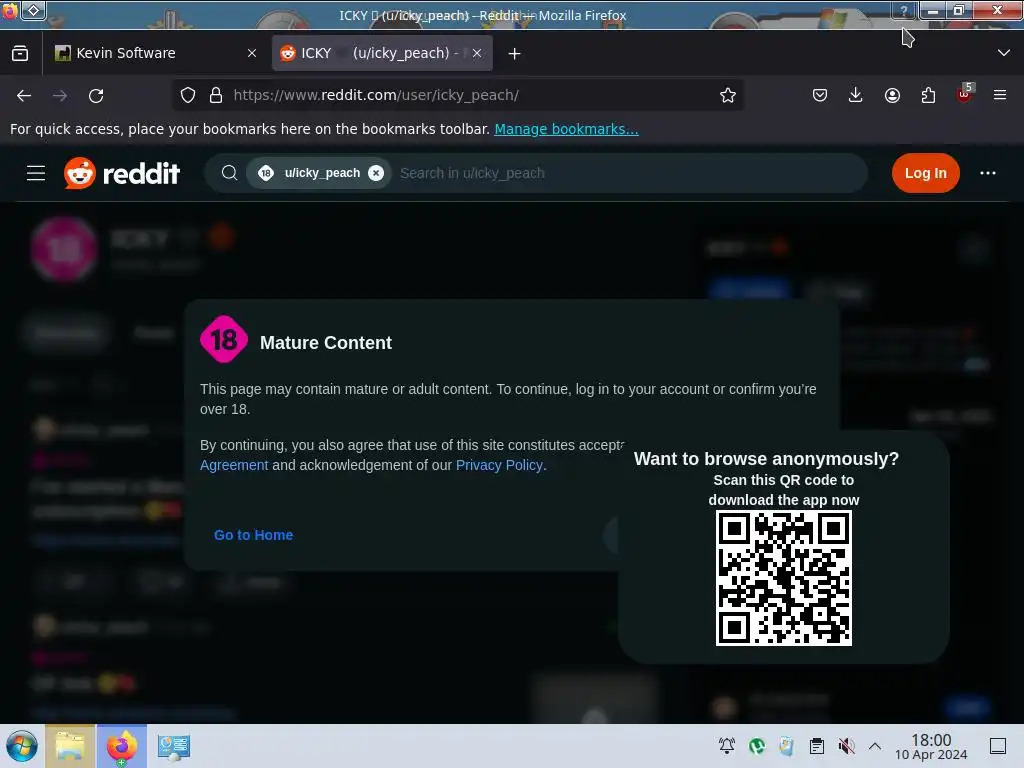Click Go to Home in dialog
The image size is (1024, 768).
coord(253,535)
